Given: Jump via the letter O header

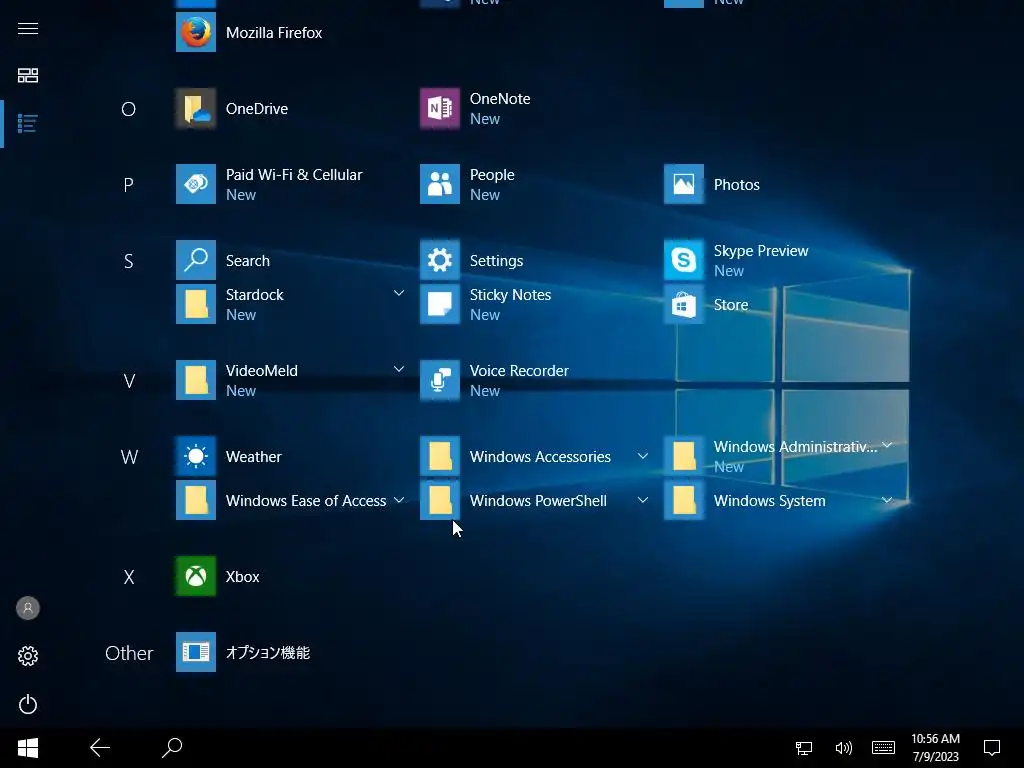Looking at the screenshot, I should coord(129,109).
